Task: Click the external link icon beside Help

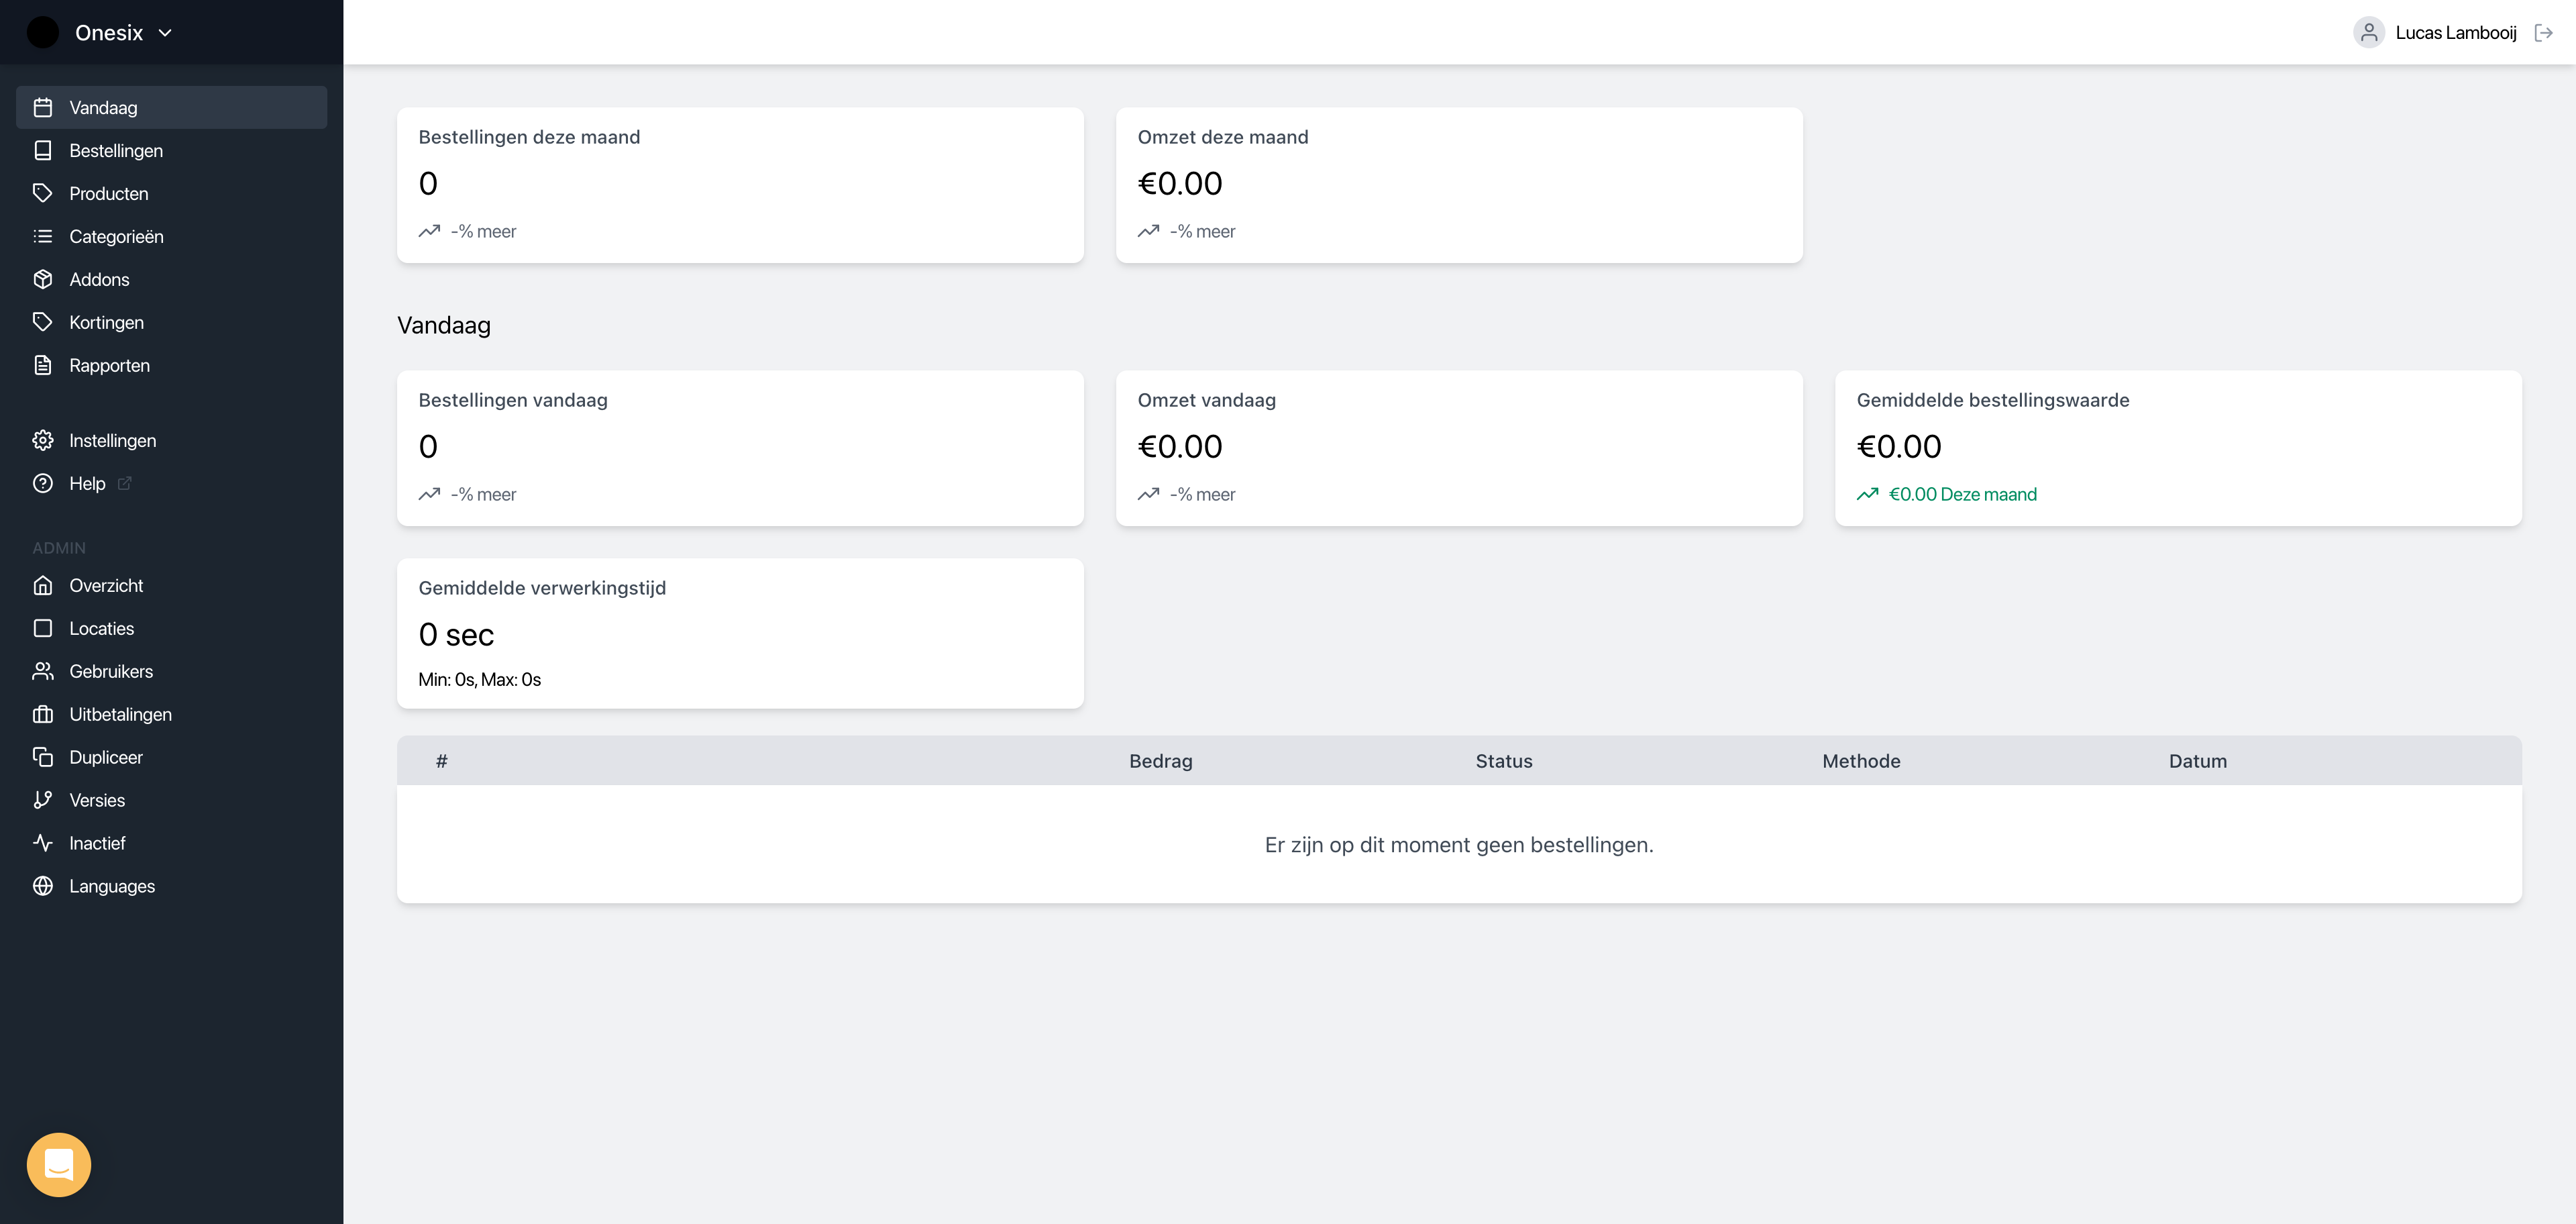Action: coord(125,483)
